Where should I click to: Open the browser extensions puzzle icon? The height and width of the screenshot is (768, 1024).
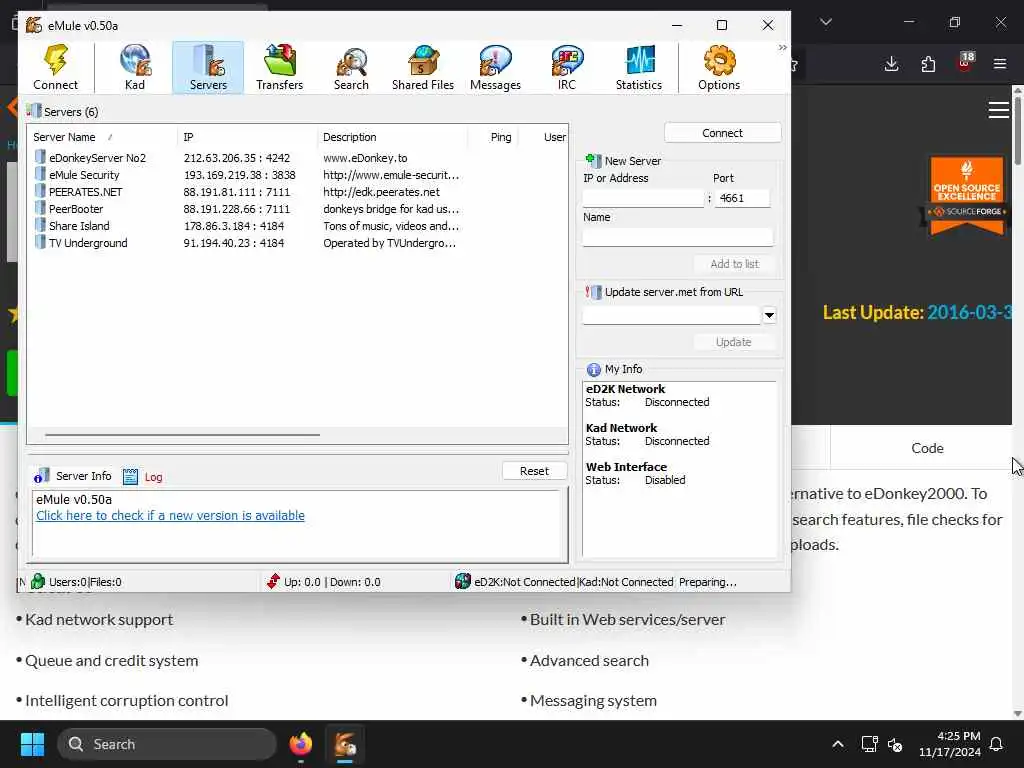(x=928, y=64)
